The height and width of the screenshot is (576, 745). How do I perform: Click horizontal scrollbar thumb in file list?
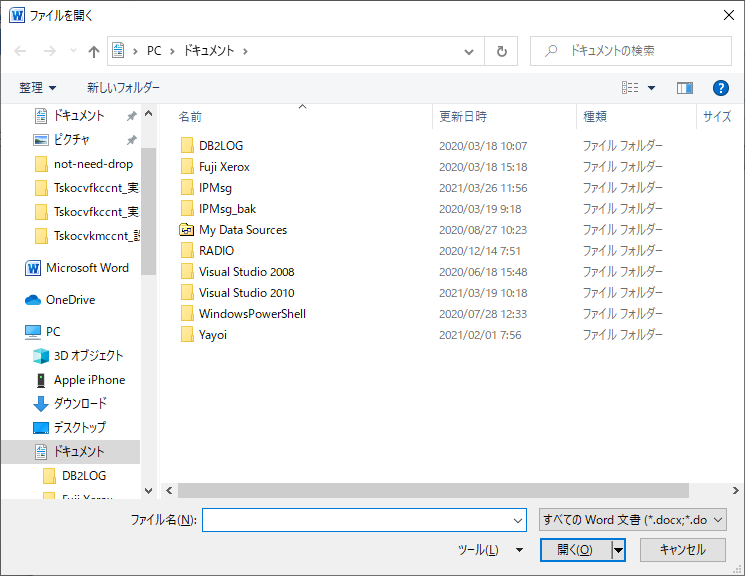pyautogui.click(x=433, y=490)
